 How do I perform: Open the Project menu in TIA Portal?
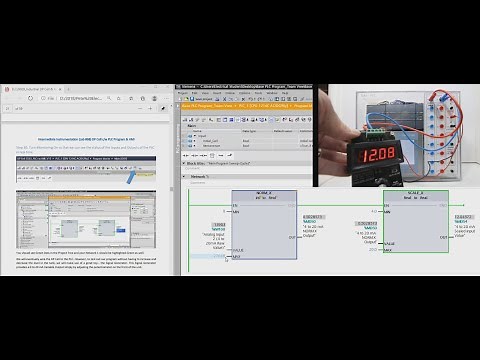click(183, 93)
